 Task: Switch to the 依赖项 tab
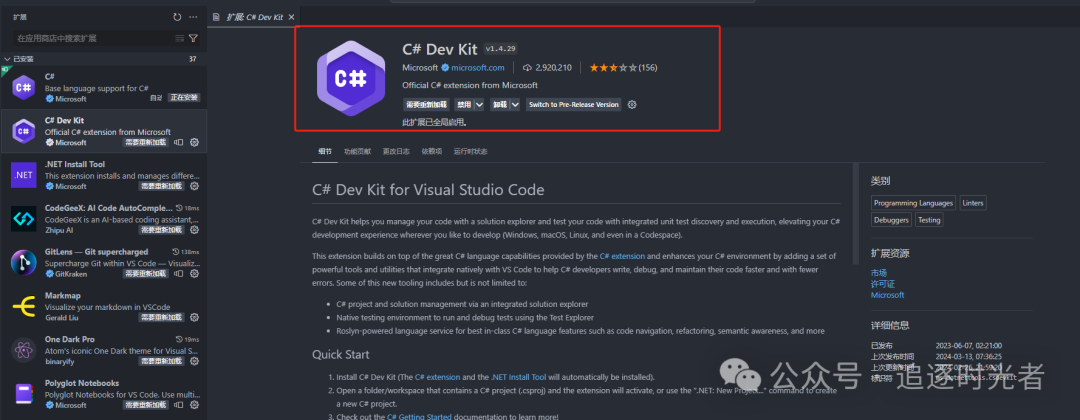[431, 151]
